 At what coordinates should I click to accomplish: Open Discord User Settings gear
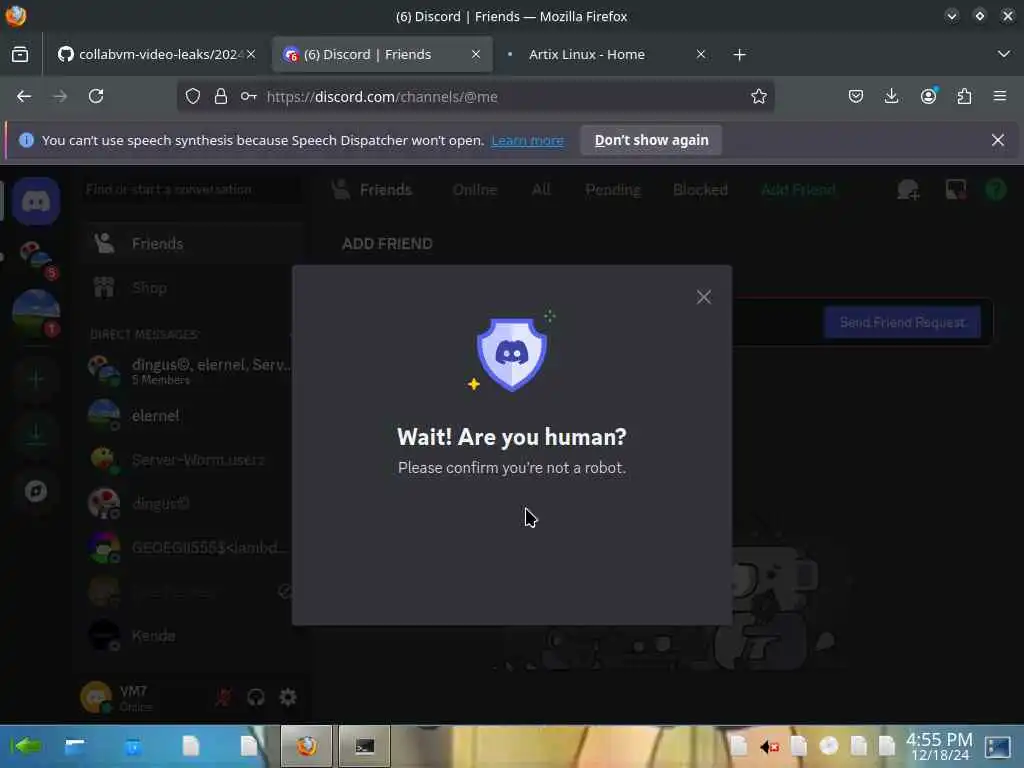click(x=288, y=697)
